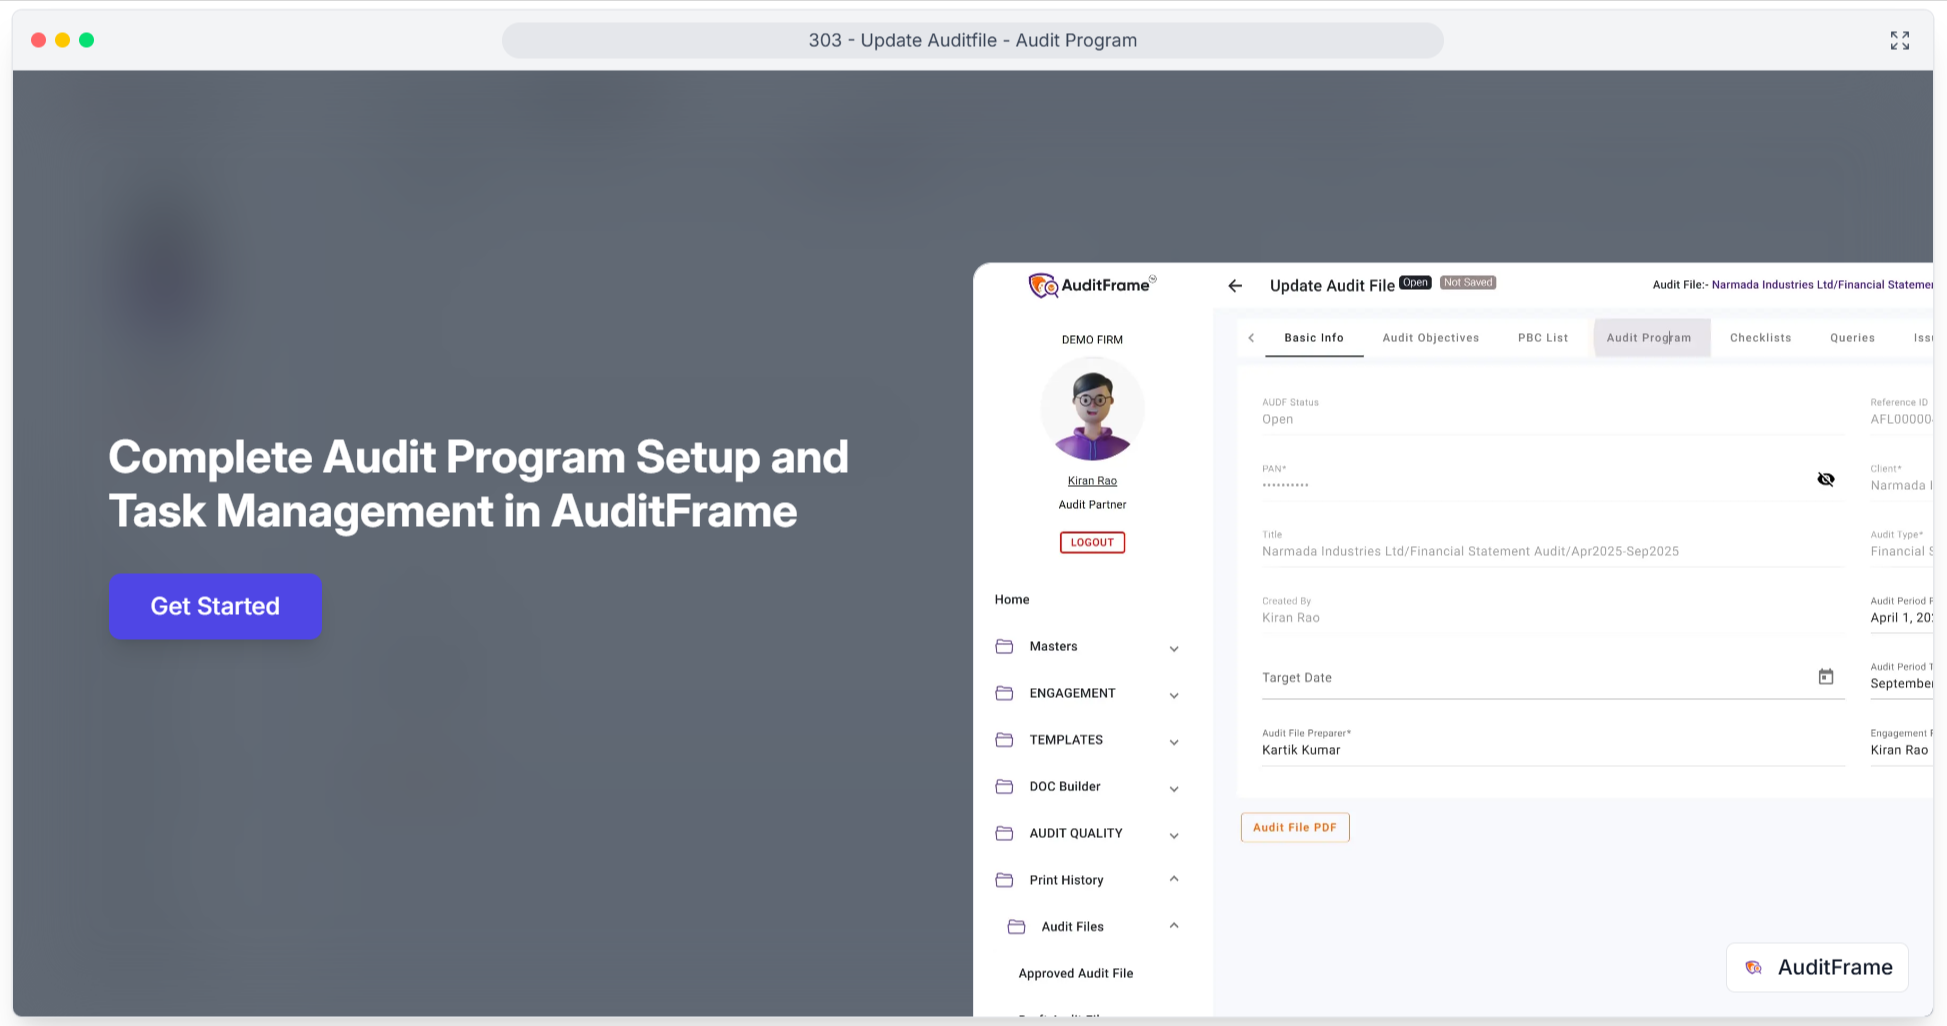Click the AuditFrame chat widget icon

click(1753, 967)
